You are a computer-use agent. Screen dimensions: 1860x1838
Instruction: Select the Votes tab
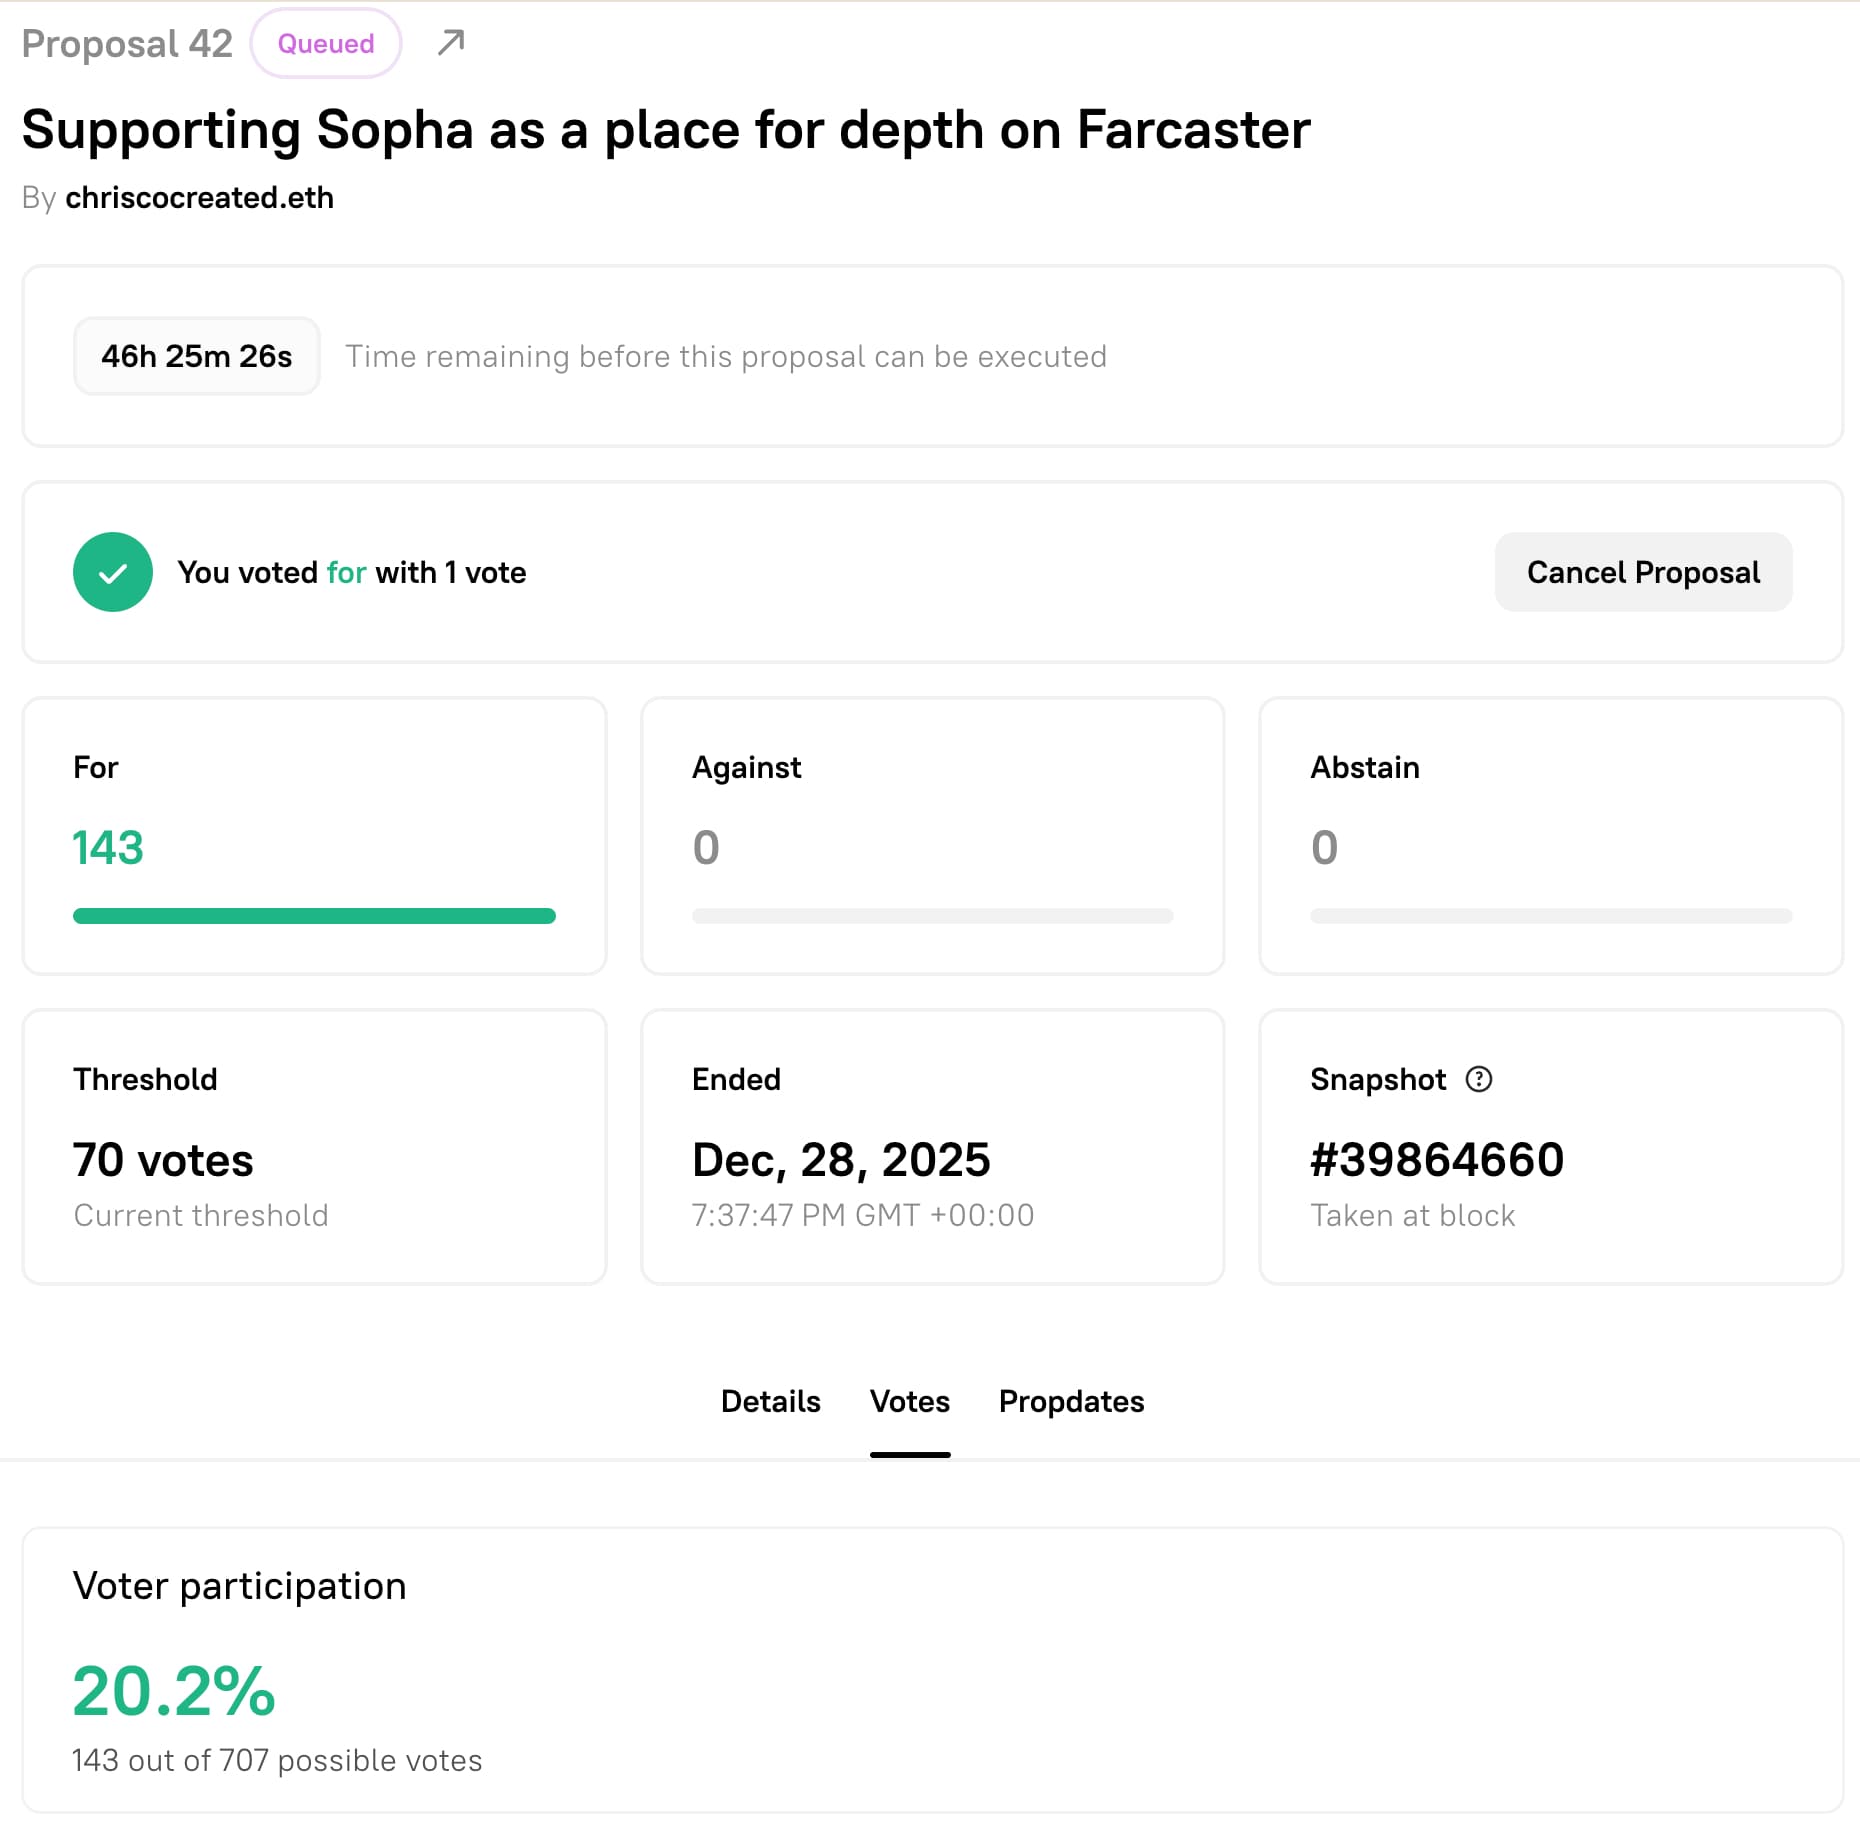pos(909,1401)
